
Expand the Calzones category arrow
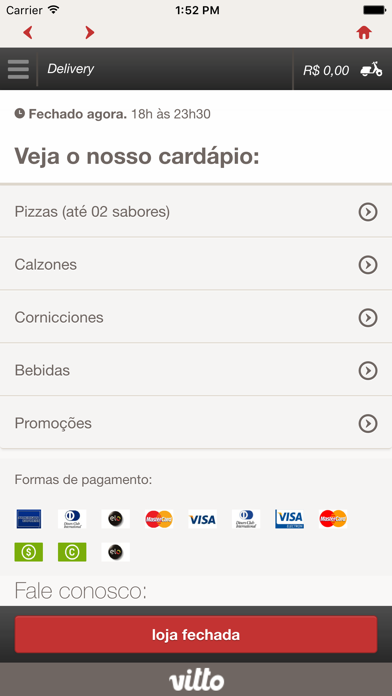click(368, 265)
